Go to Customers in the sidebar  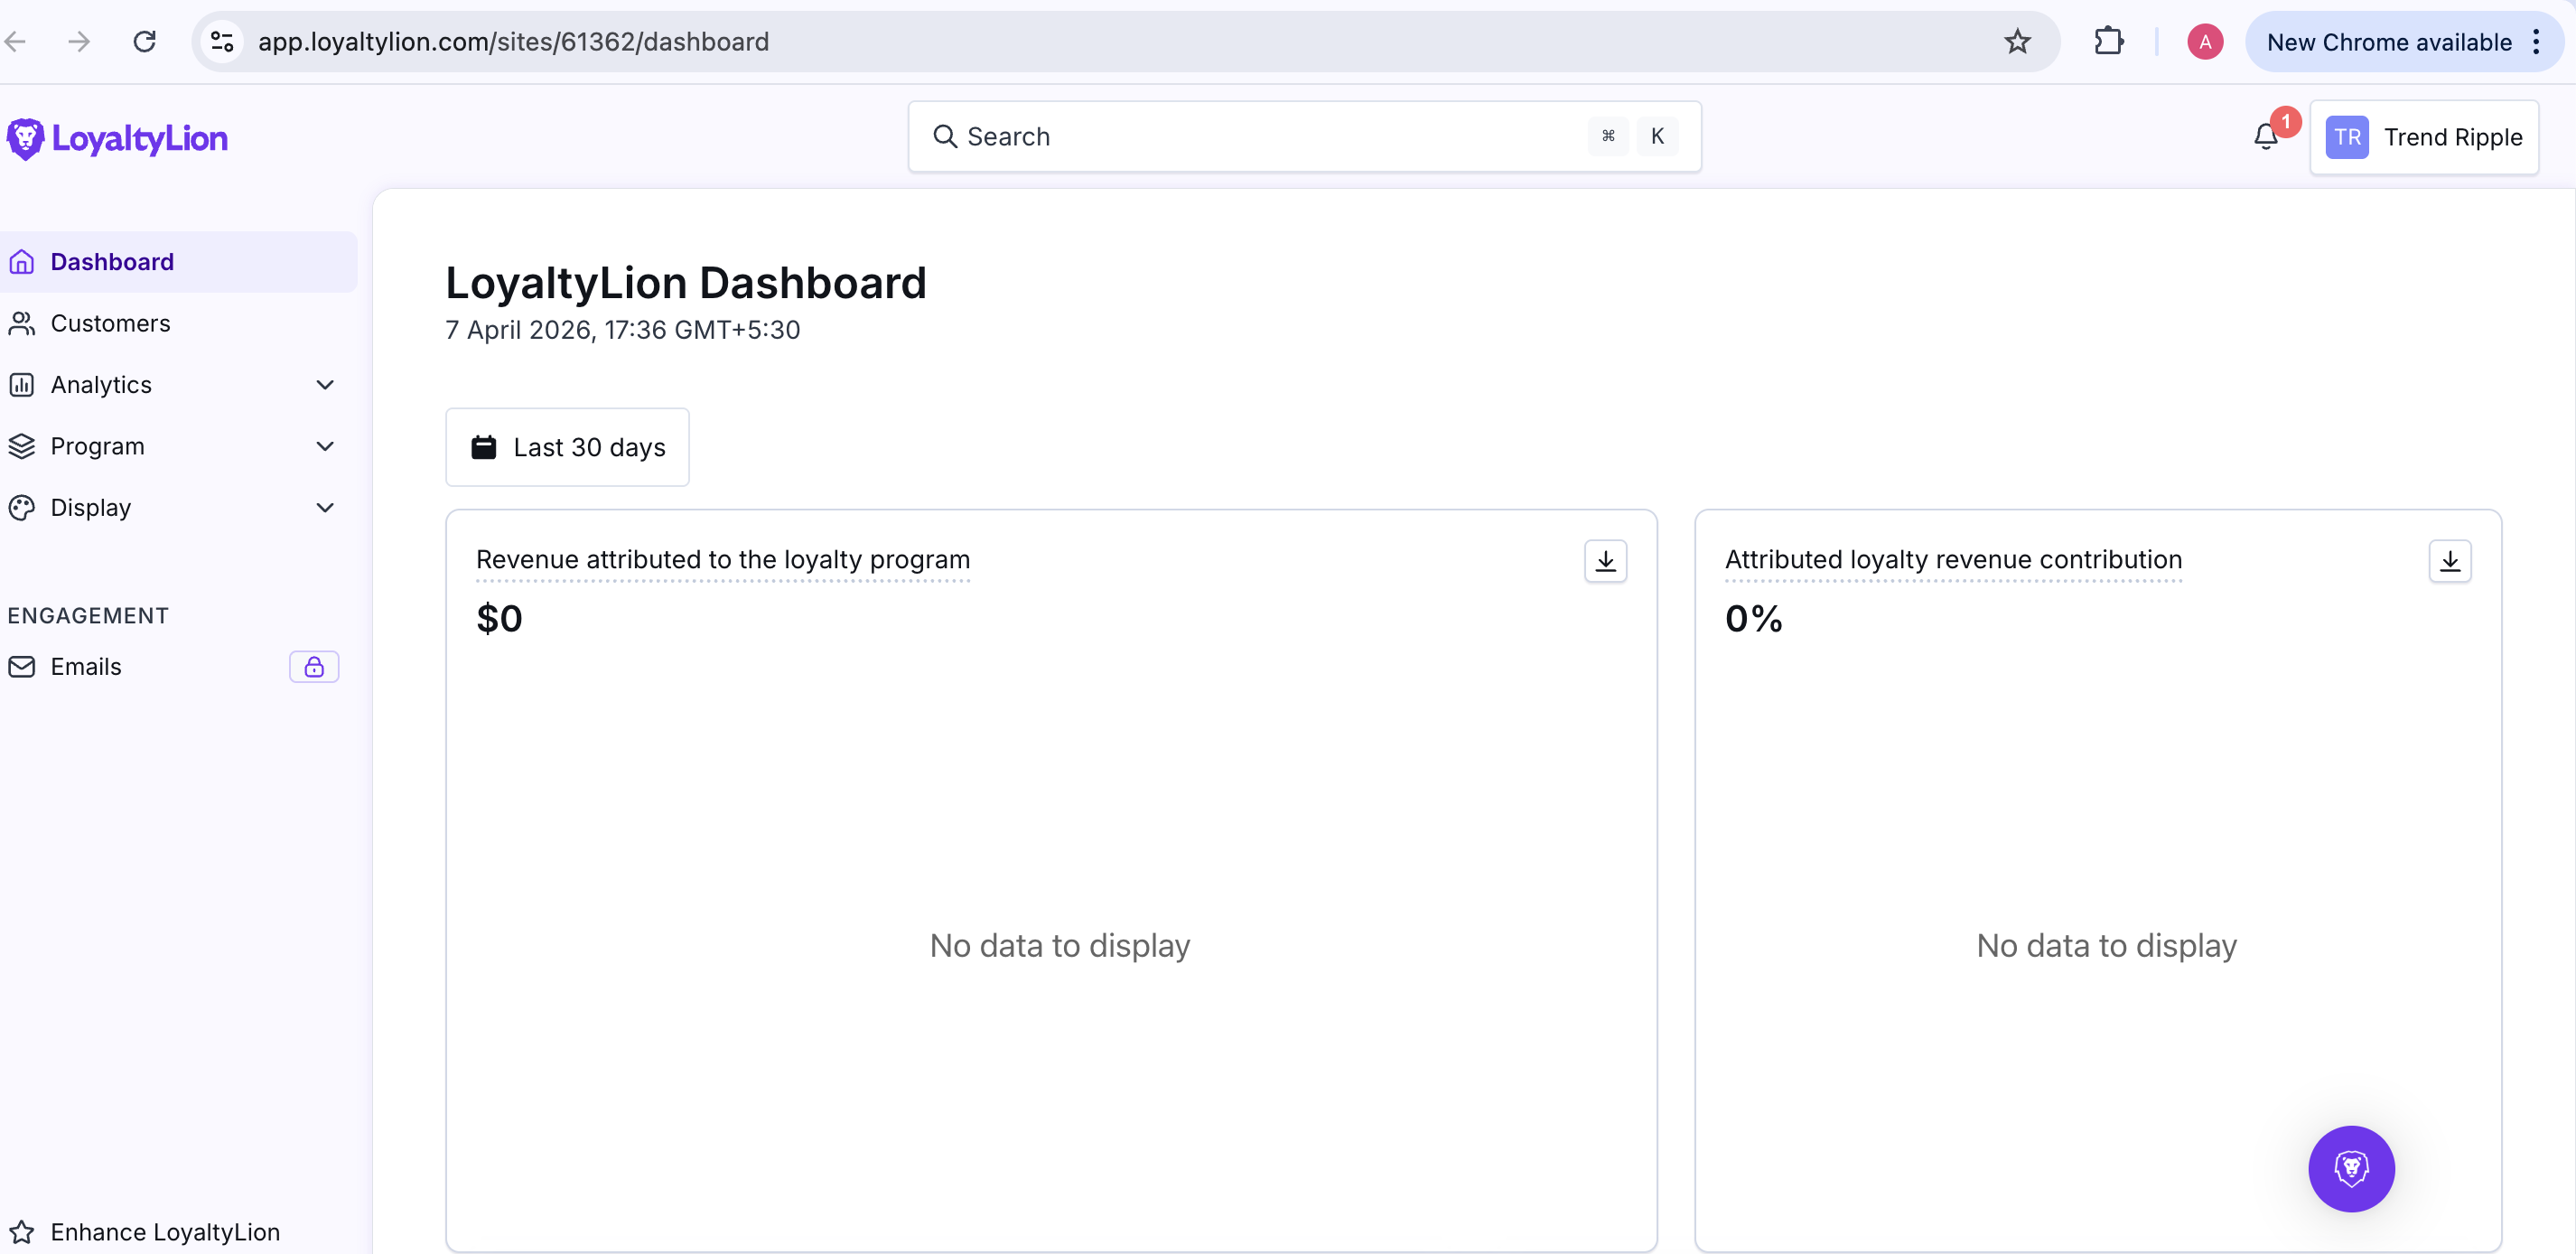110,323
